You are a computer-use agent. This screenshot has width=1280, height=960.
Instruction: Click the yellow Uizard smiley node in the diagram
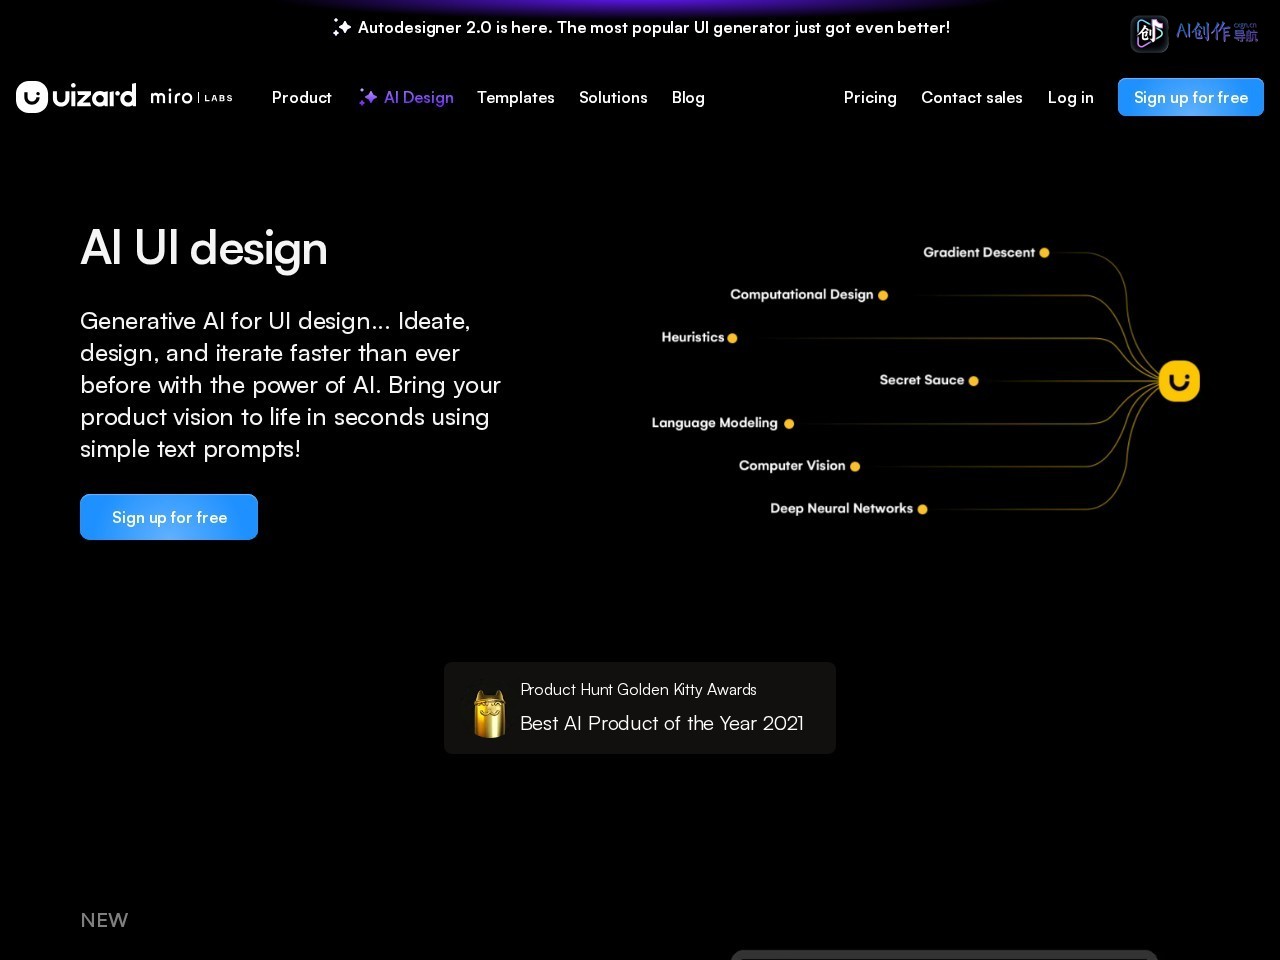click(x=1179, y=381)
